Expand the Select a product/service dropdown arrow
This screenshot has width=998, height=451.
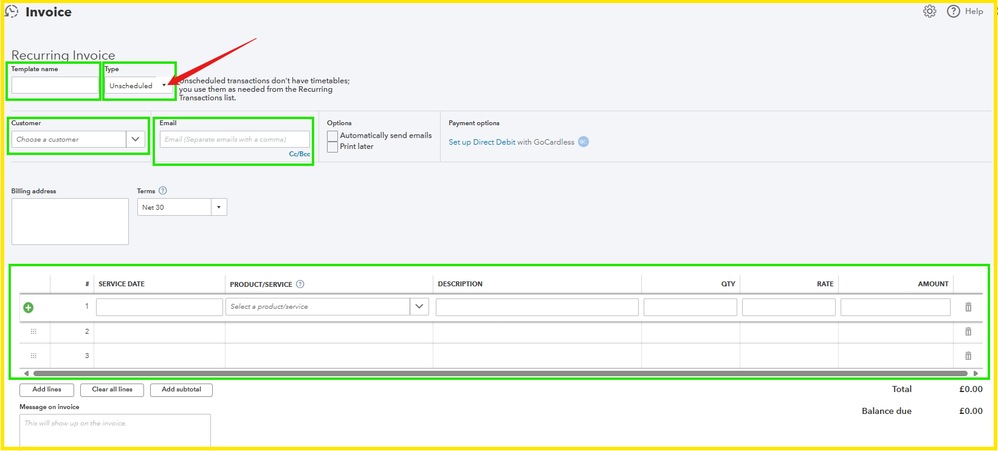coord(419,307)
